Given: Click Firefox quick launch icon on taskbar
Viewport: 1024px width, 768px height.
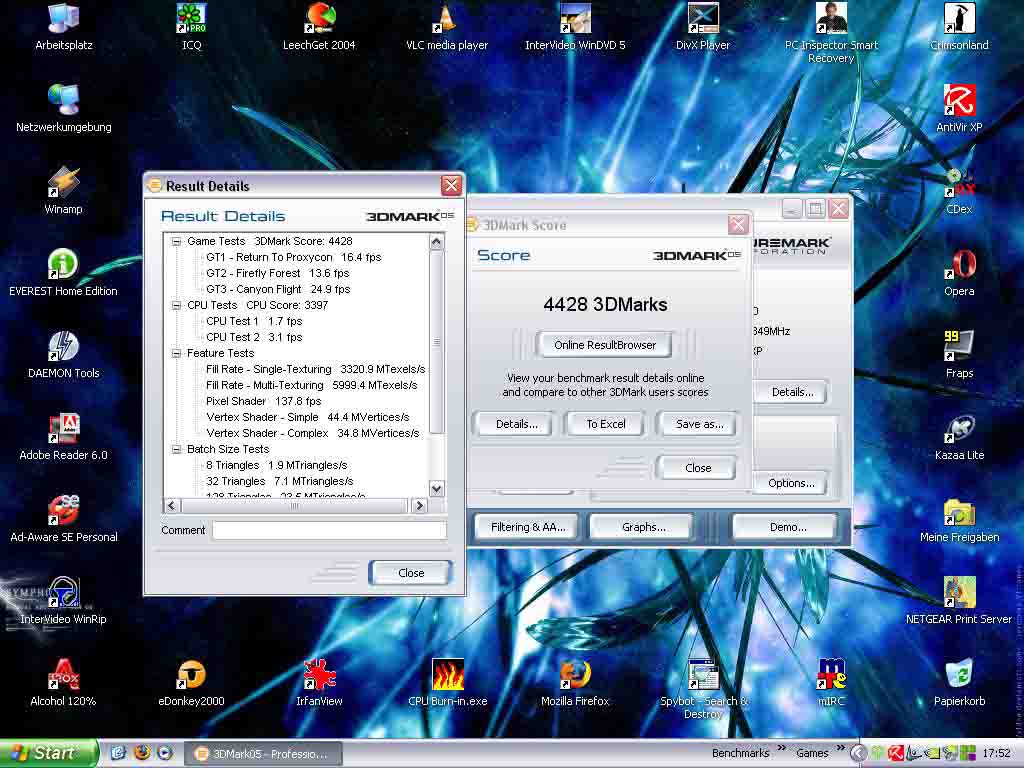Looking at the screenshot, I should pos(142,753).
